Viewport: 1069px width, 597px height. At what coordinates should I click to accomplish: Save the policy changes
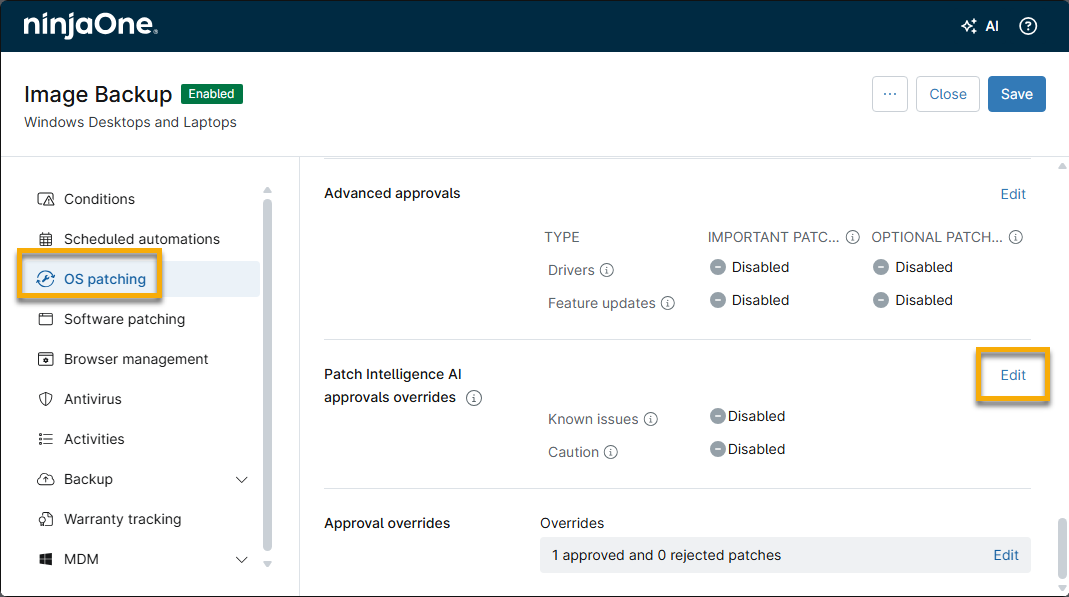click(1017, 94)
